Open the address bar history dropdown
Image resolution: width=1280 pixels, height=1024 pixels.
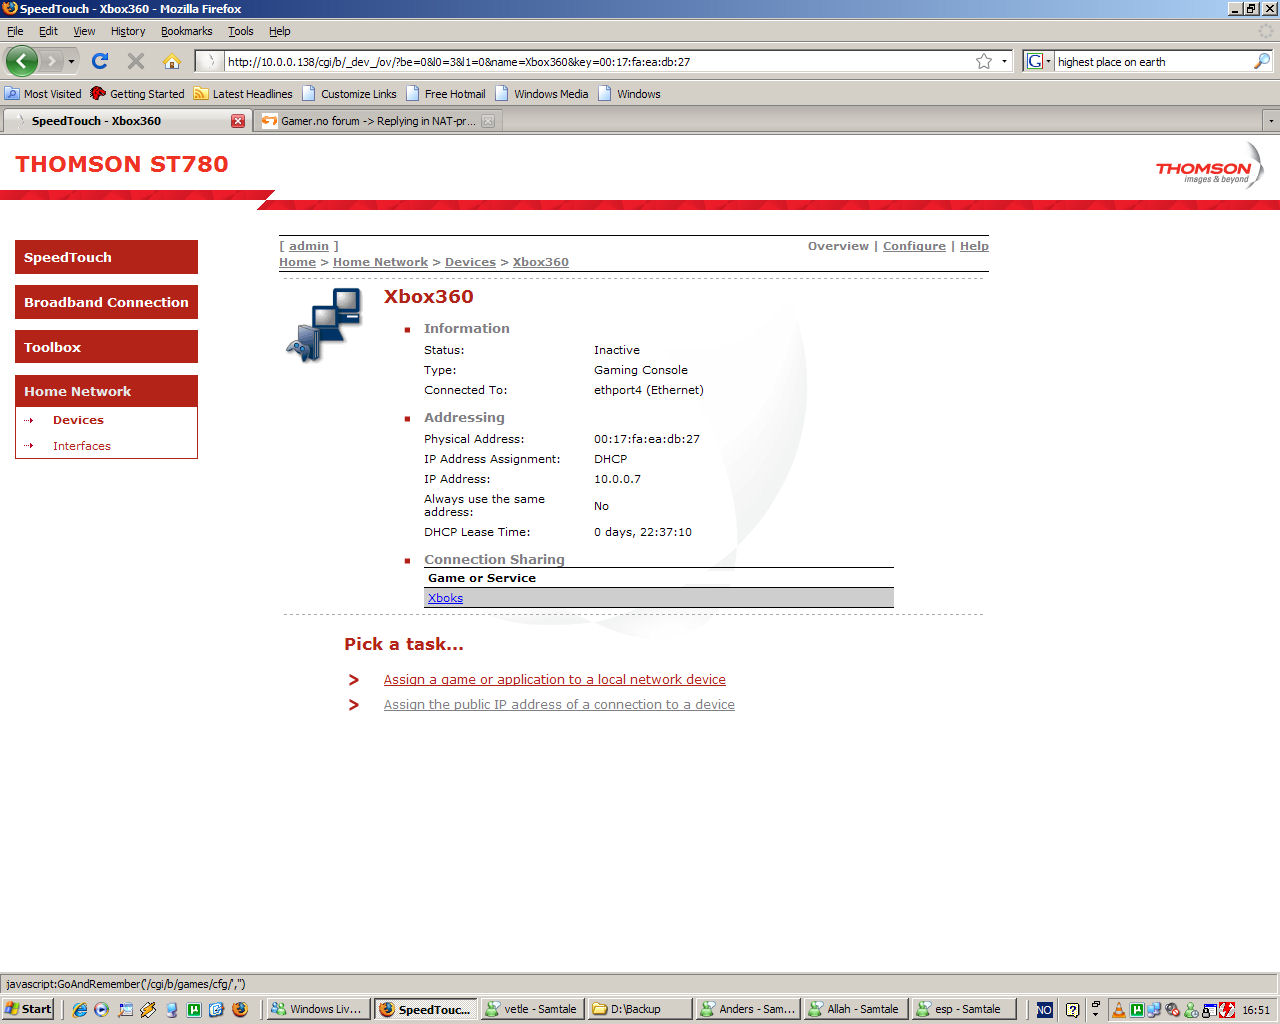point(1004,61)
